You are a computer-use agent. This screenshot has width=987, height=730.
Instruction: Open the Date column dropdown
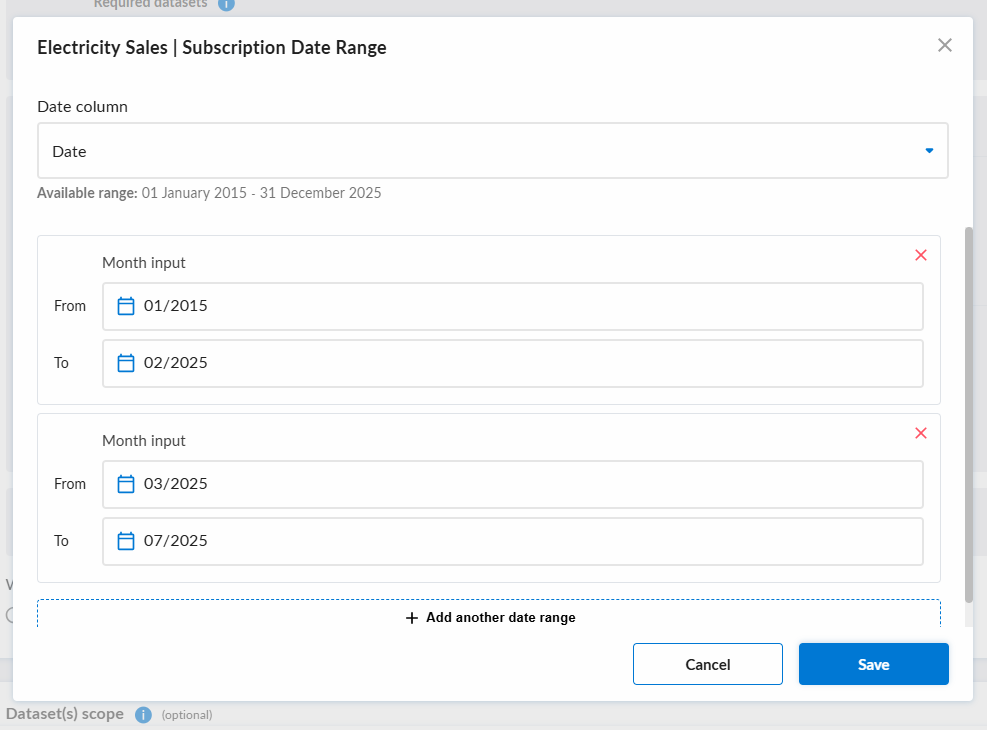tap(492, 150)
